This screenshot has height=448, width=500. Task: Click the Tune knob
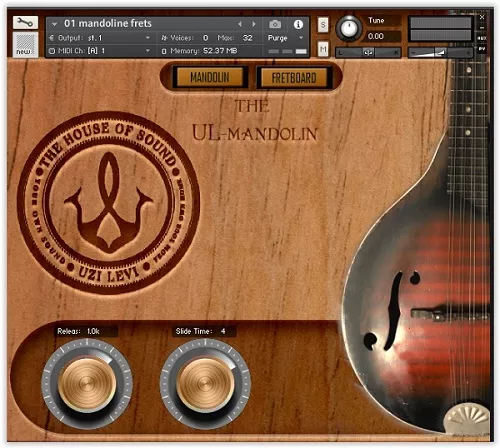[349, 28]
